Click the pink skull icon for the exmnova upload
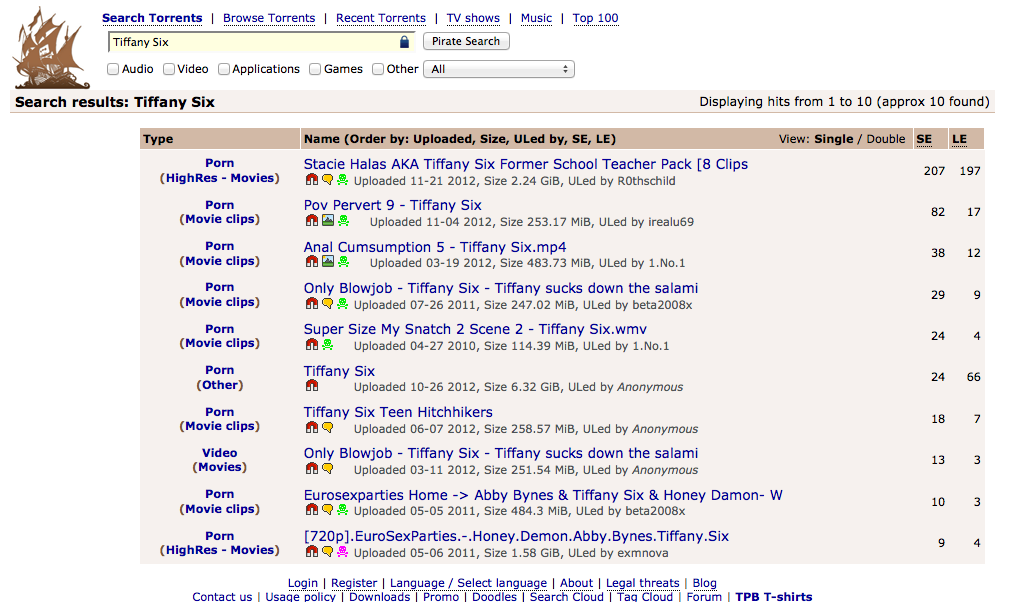Image resolution: width=1020 pixels, height=602 pixels. pos(343,551)
